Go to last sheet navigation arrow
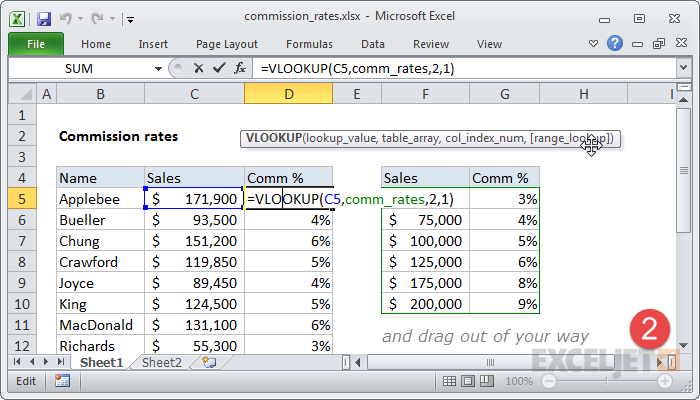This screenshot has width=700, height=400. click(x=61, y=362)
